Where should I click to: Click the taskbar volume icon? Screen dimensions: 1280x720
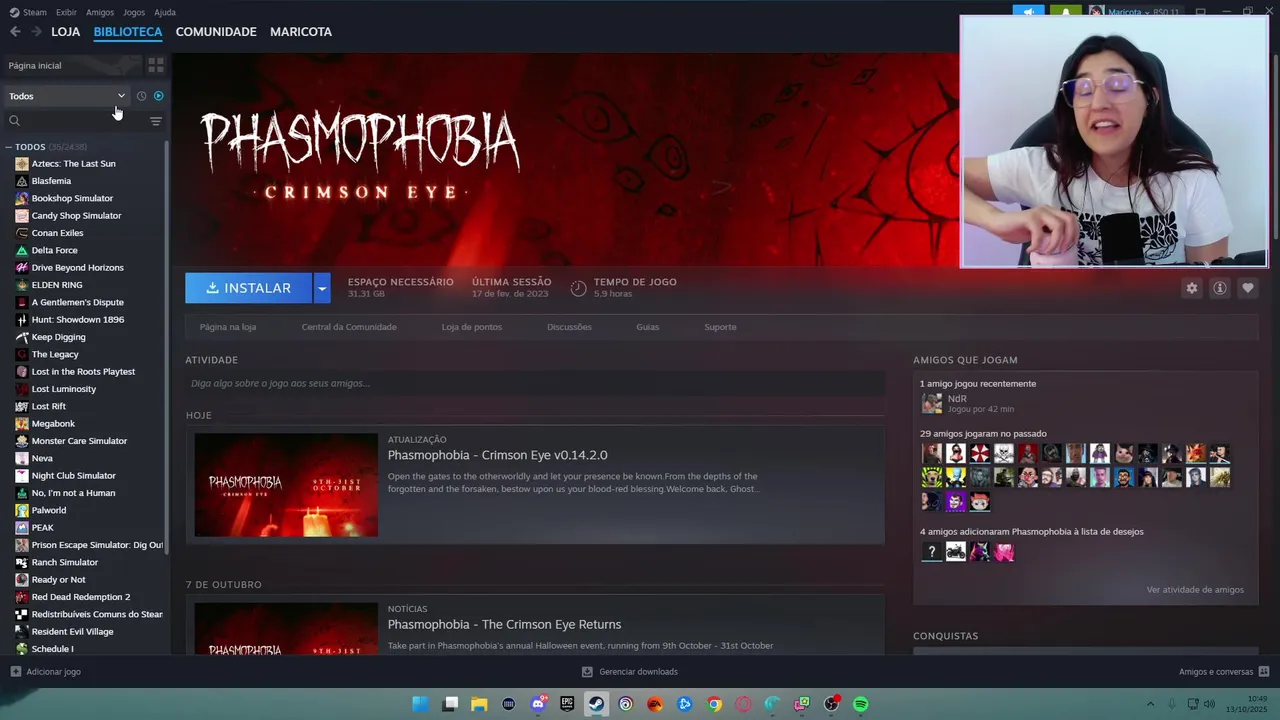1210,704
